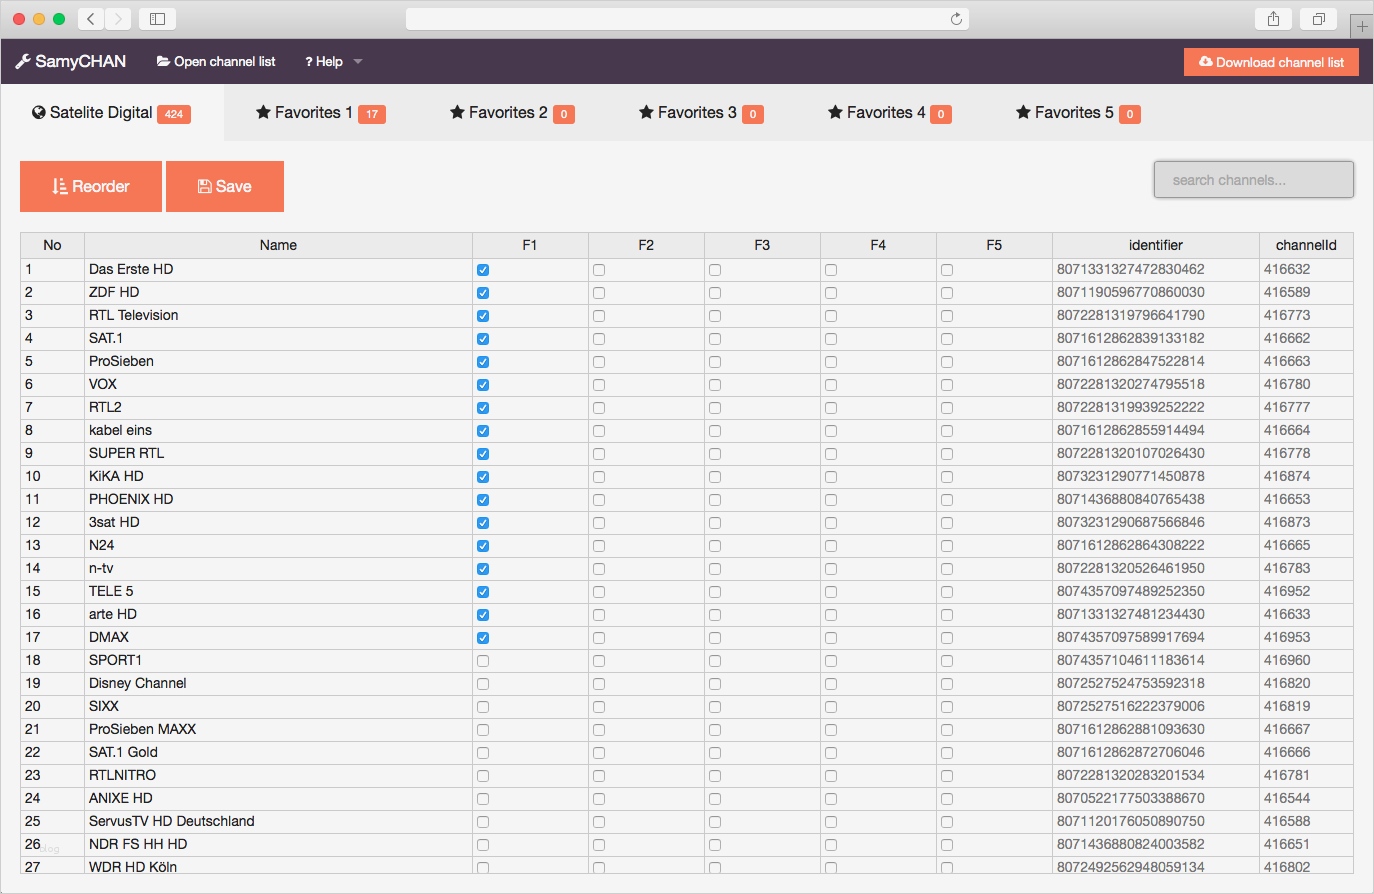Click the Safari sidebar icon in the browser toolbar

157,17
